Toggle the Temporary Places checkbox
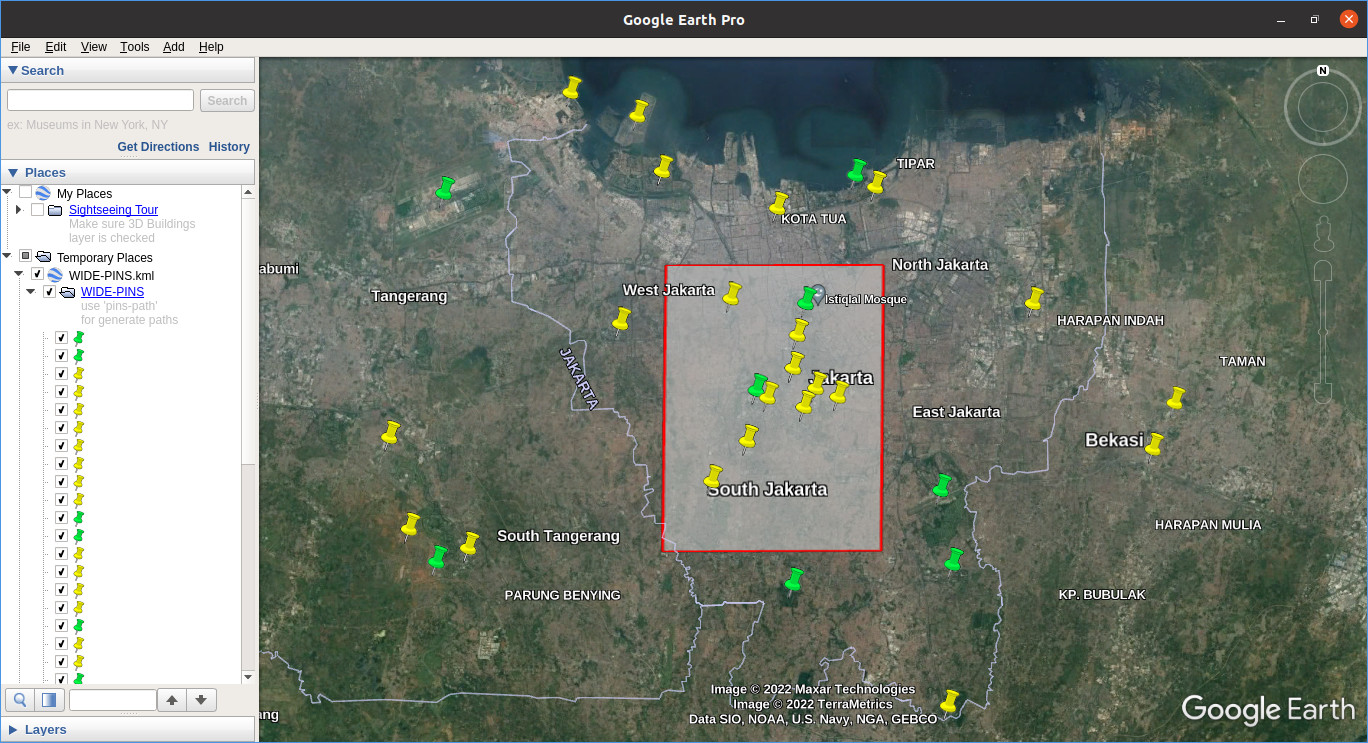The height and width of the screenshot is (743, 1368). tap(25, 257)
